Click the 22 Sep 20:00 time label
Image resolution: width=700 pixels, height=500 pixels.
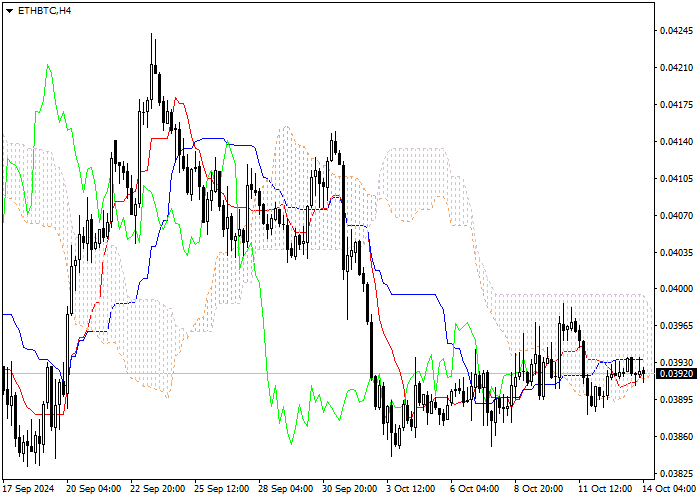[158, 489]
